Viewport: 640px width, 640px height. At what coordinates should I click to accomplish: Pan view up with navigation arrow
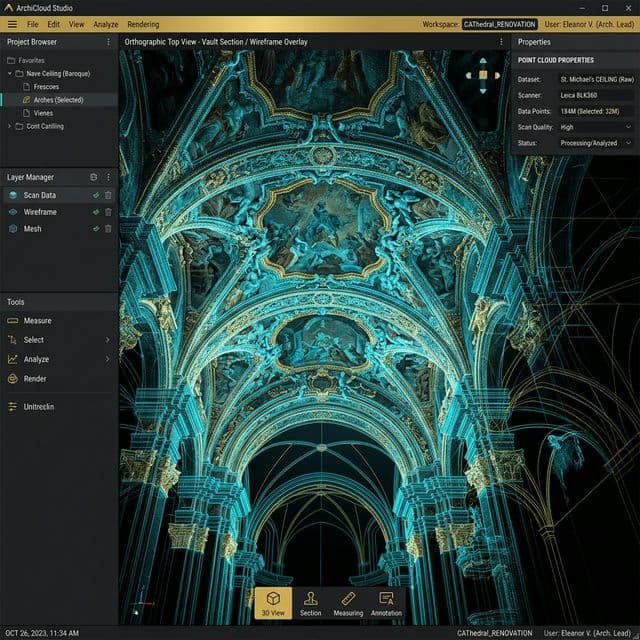(x=483, y=61)
